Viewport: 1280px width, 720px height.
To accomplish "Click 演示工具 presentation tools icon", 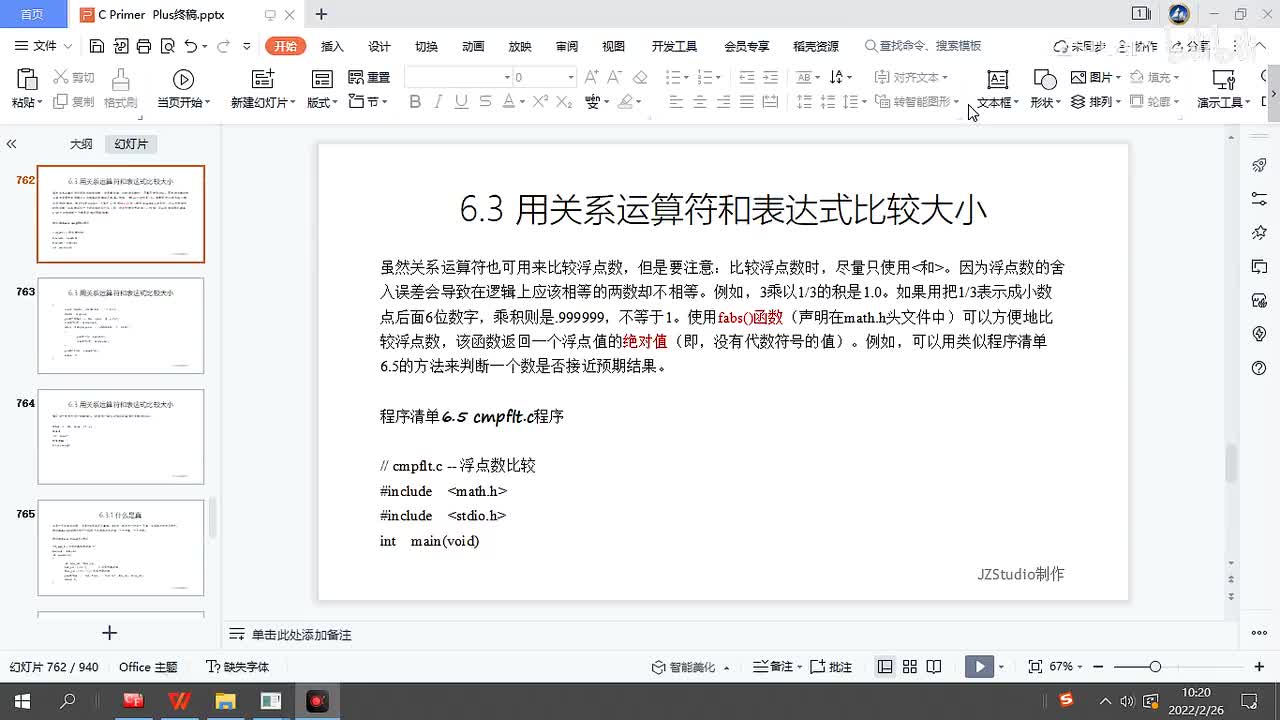I will pyautogui.click(x=1223, y=79).
